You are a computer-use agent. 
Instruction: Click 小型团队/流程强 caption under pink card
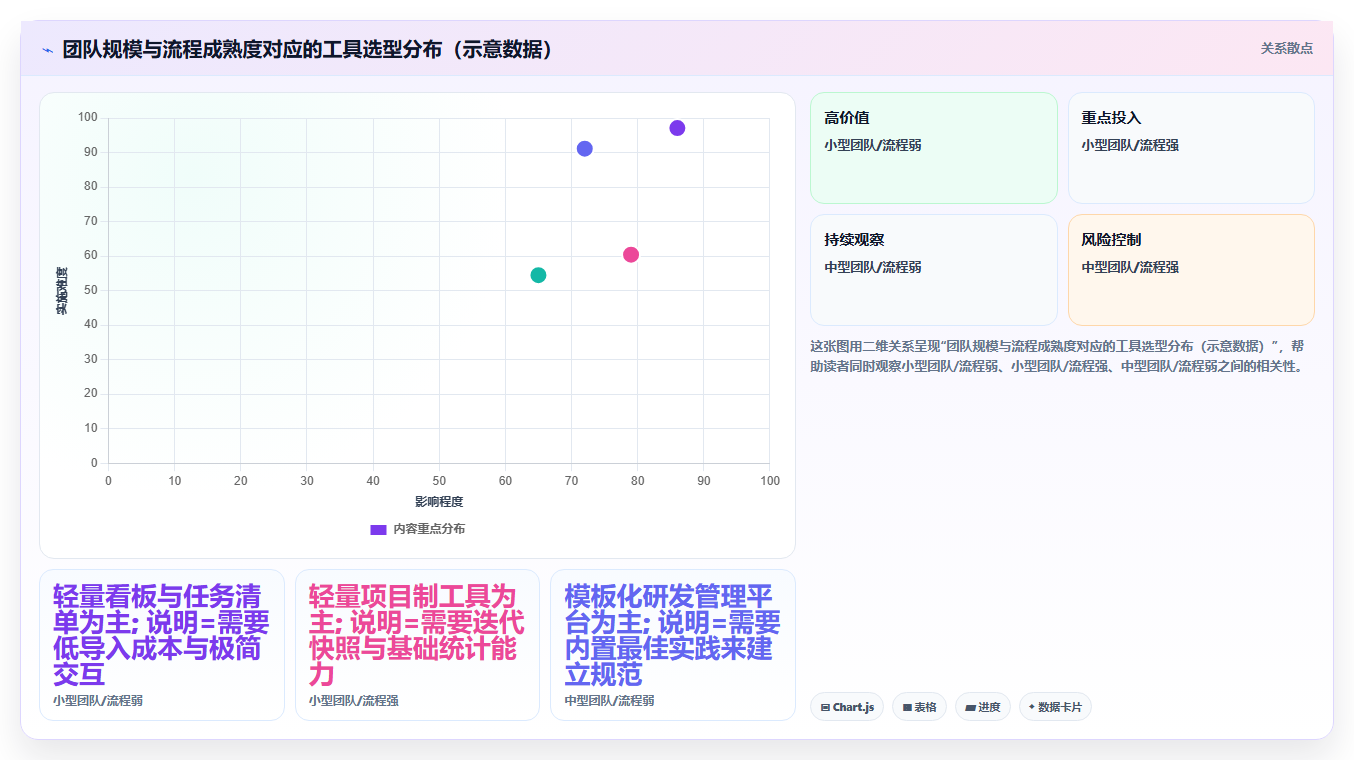click(x=354, y=701)
